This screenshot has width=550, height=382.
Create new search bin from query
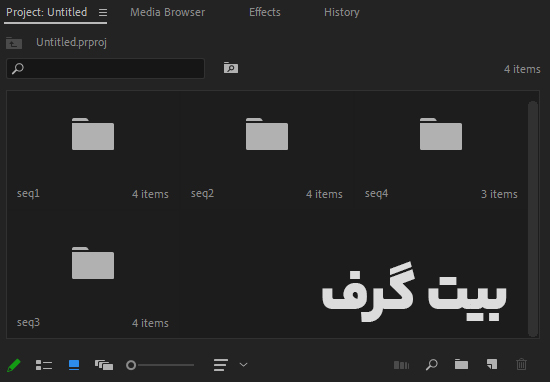click(231, 68)
